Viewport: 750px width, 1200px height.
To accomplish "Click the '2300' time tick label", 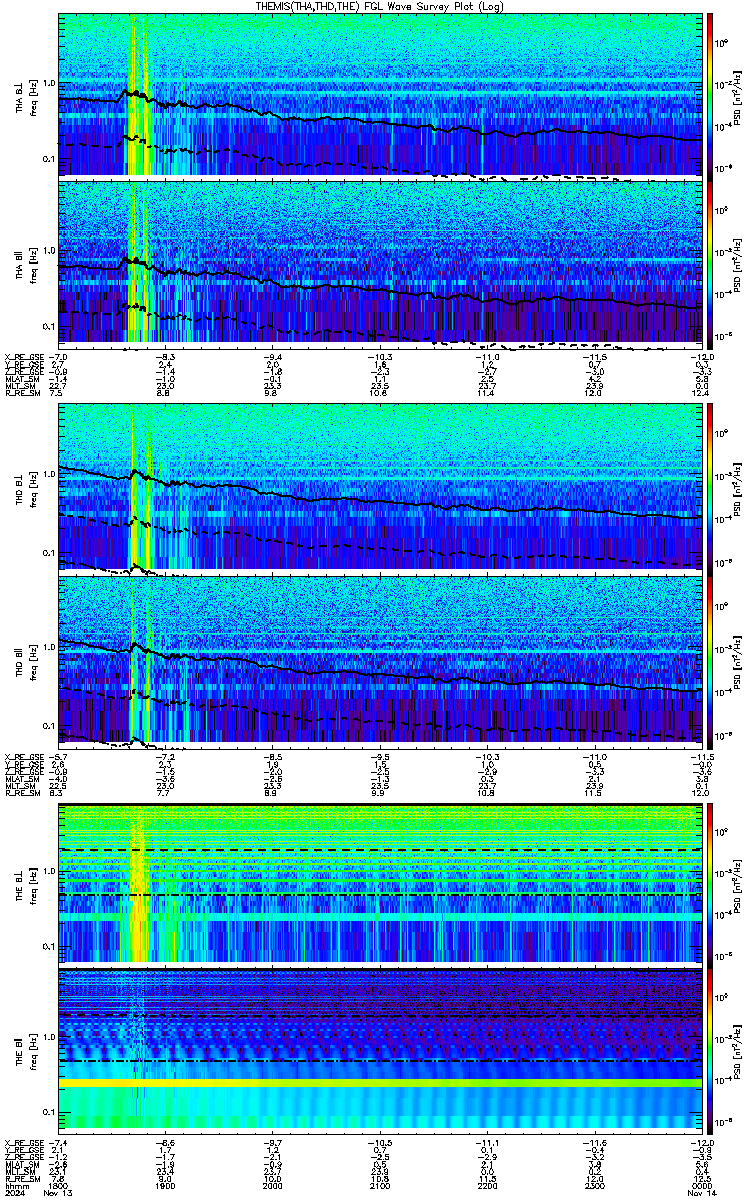I will 594,1186.
